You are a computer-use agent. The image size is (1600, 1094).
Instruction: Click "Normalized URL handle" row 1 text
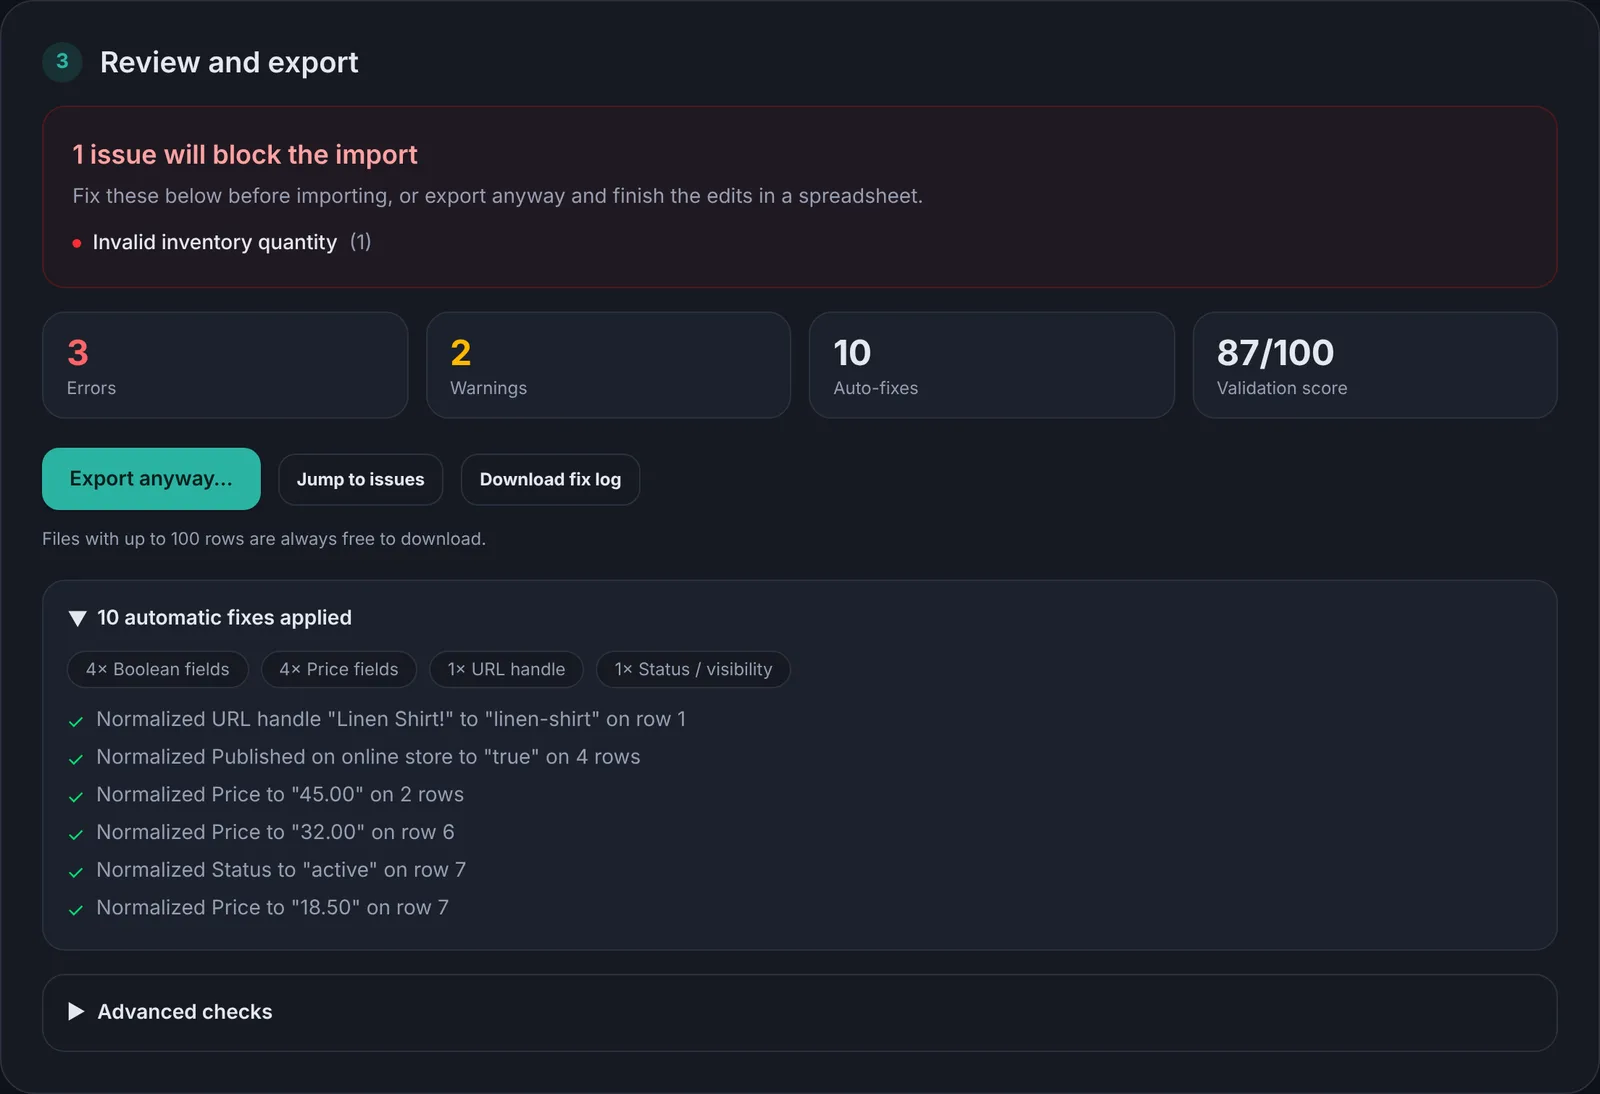[x=391, y=719]
